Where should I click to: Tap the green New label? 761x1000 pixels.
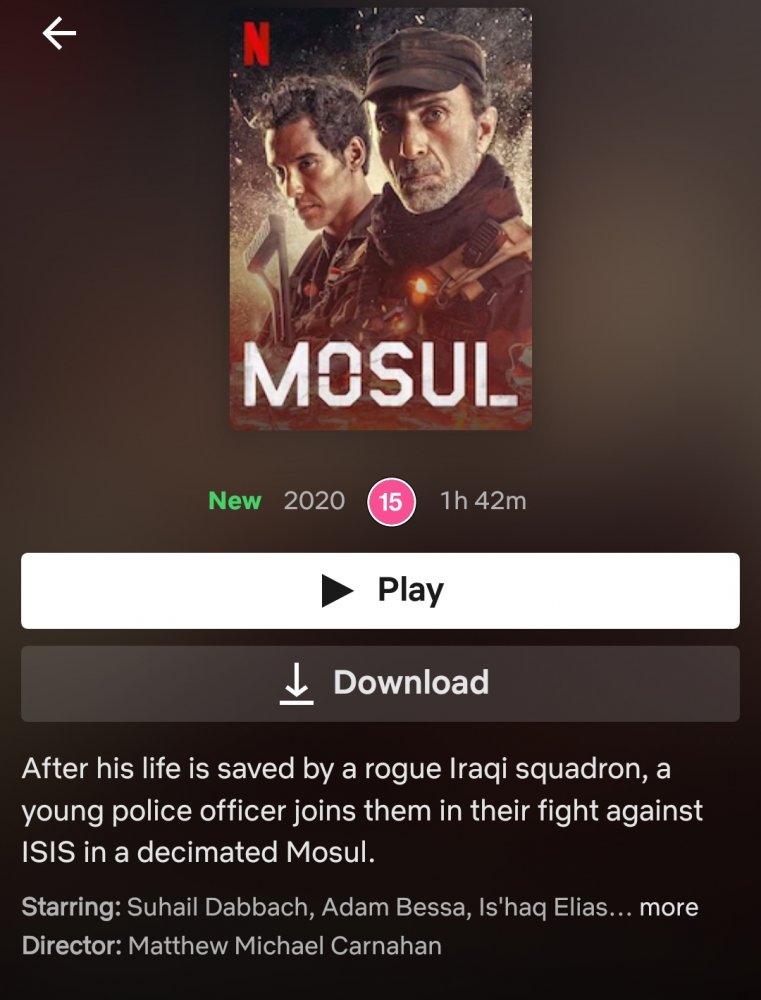[235, 501]
